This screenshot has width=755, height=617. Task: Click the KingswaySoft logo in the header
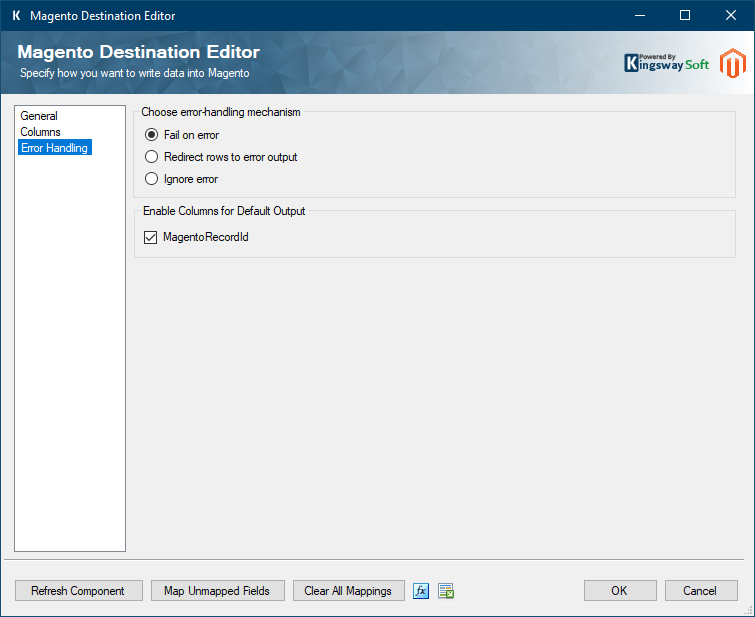point(666,63)
